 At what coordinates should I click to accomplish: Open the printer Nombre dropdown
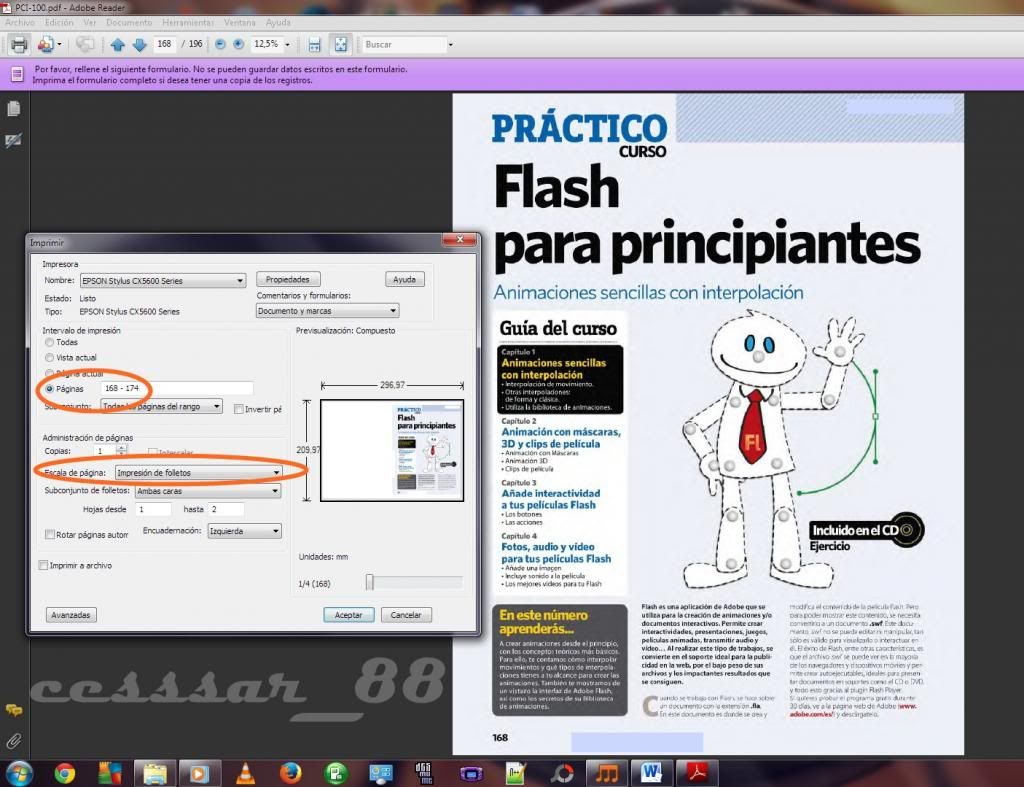pos(163,281)
